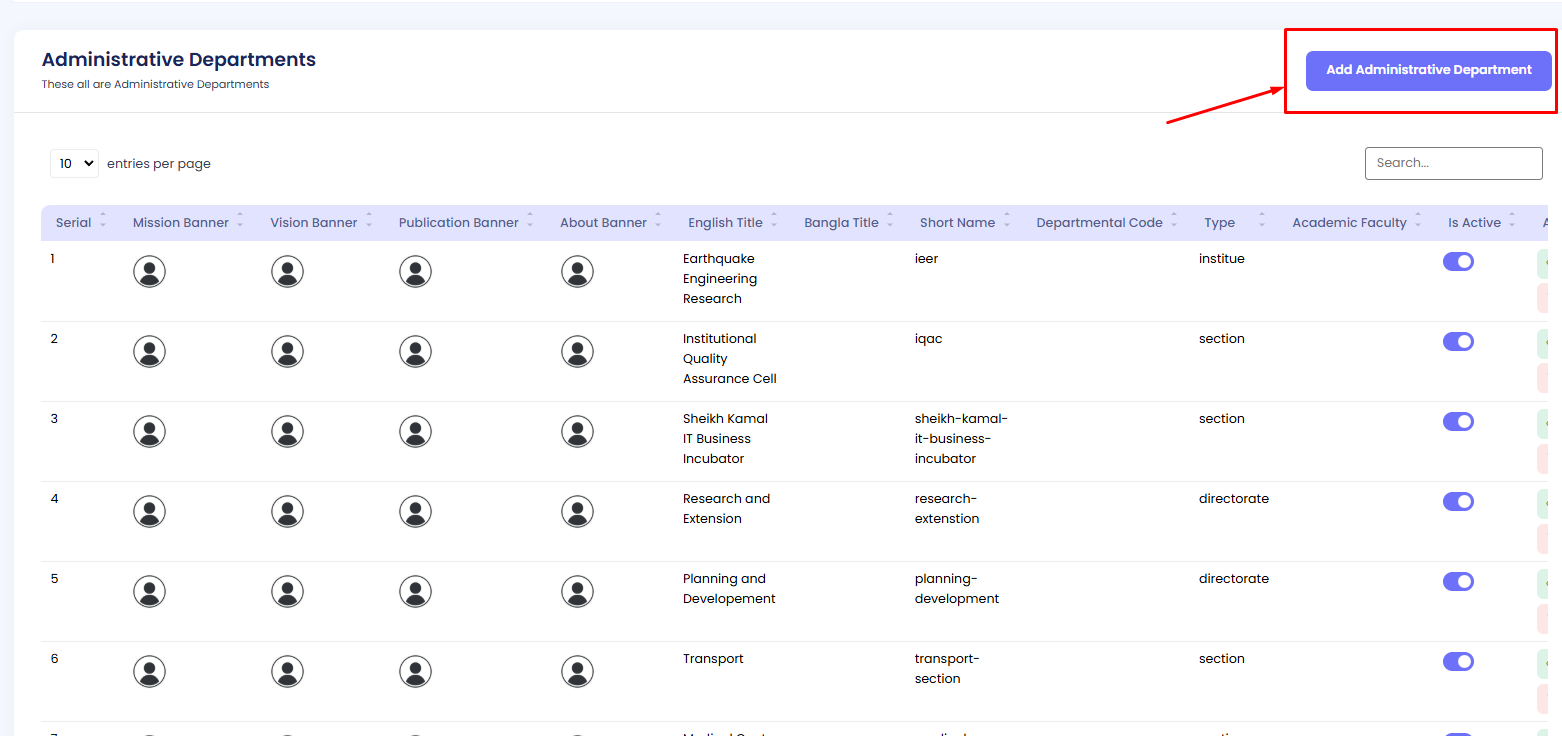Disable Is Active switch for Transport row
This screenshot has height=736, width=1562.
click(1458, 662)
